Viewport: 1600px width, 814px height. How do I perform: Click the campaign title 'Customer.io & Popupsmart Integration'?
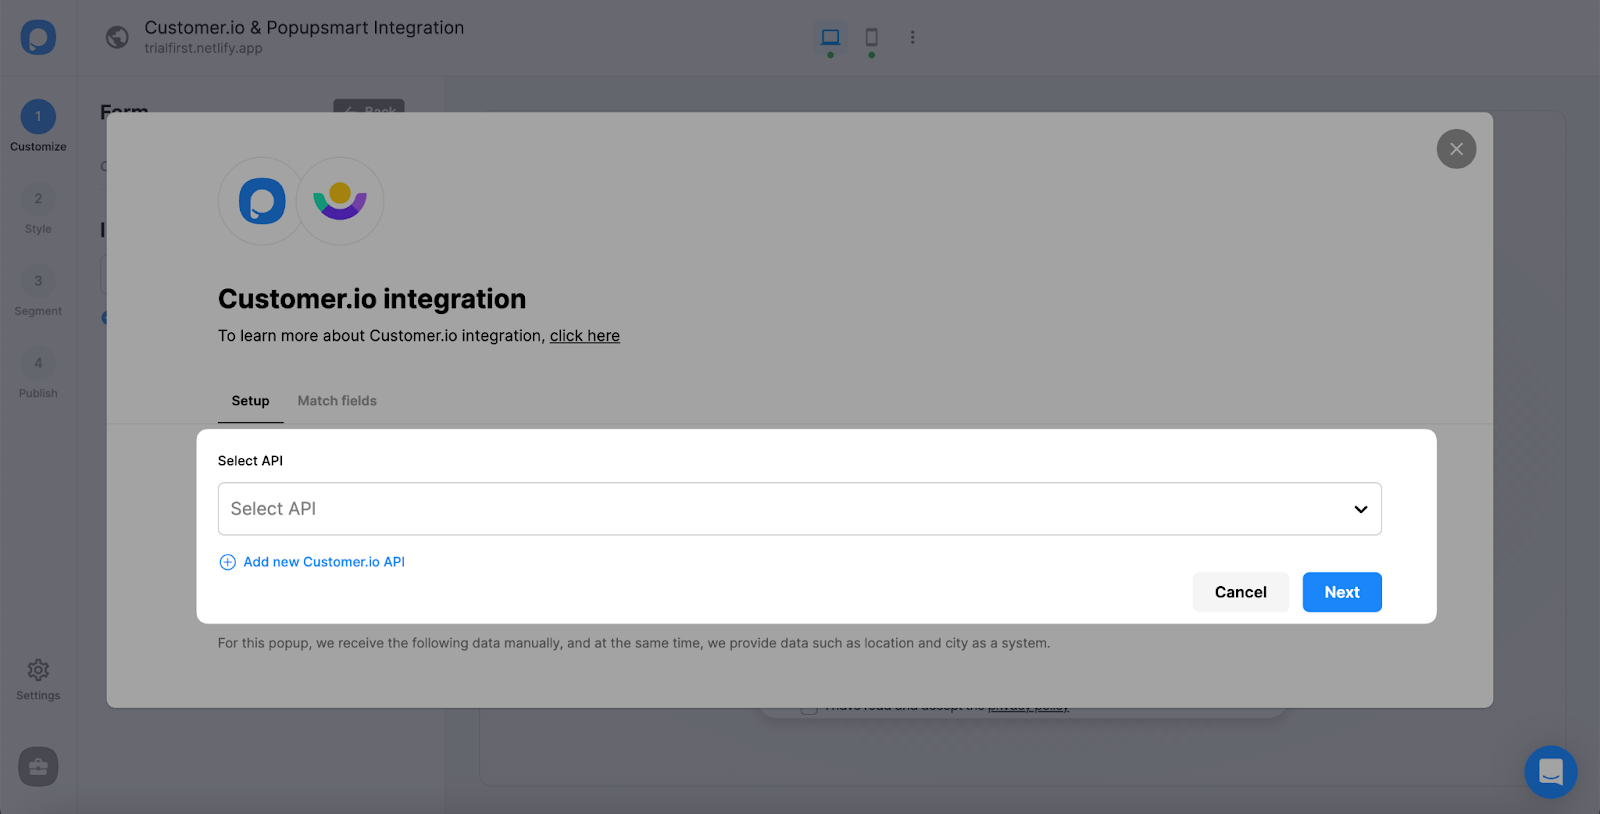(x=304, y=28)
